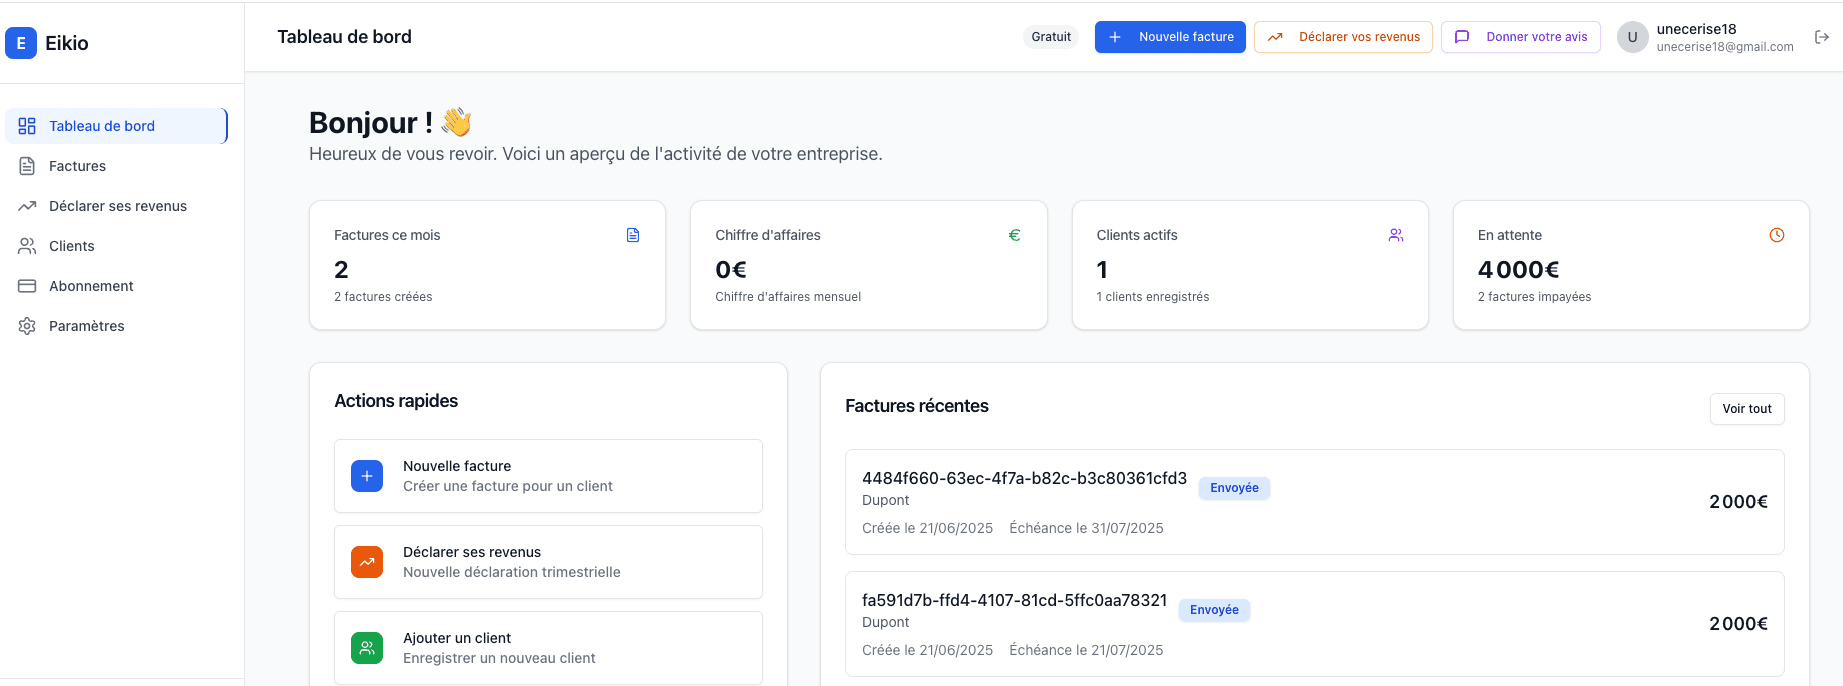Click the Nouvelle facture button in header
1843x686 pixels.
(1170, 37)
